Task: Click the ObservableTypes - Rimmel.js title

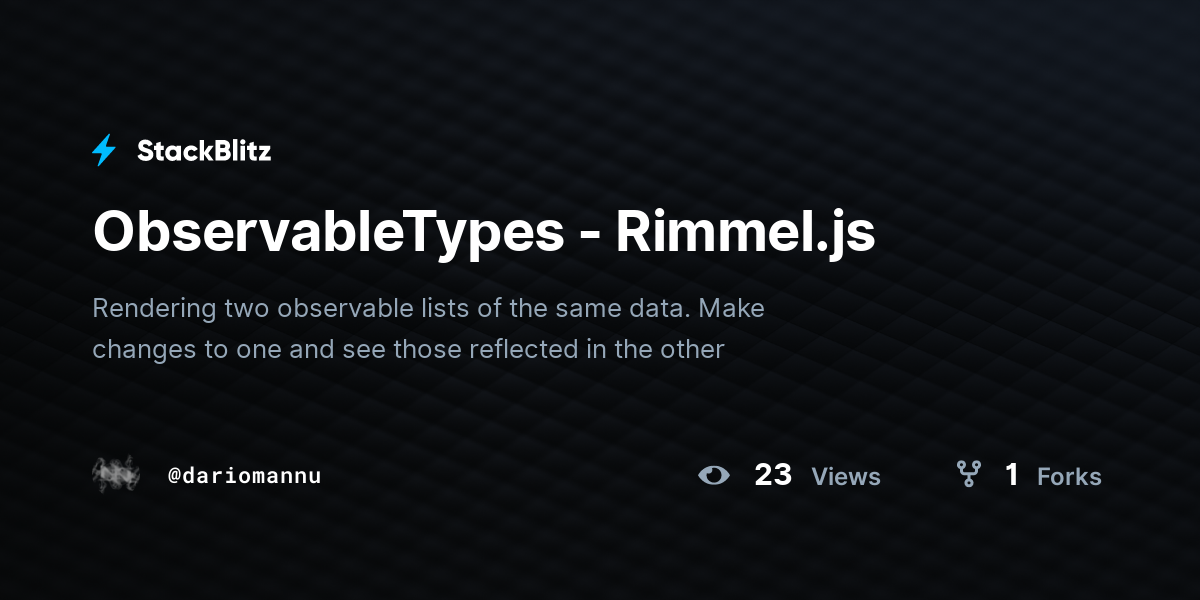Action: point(484,233)
